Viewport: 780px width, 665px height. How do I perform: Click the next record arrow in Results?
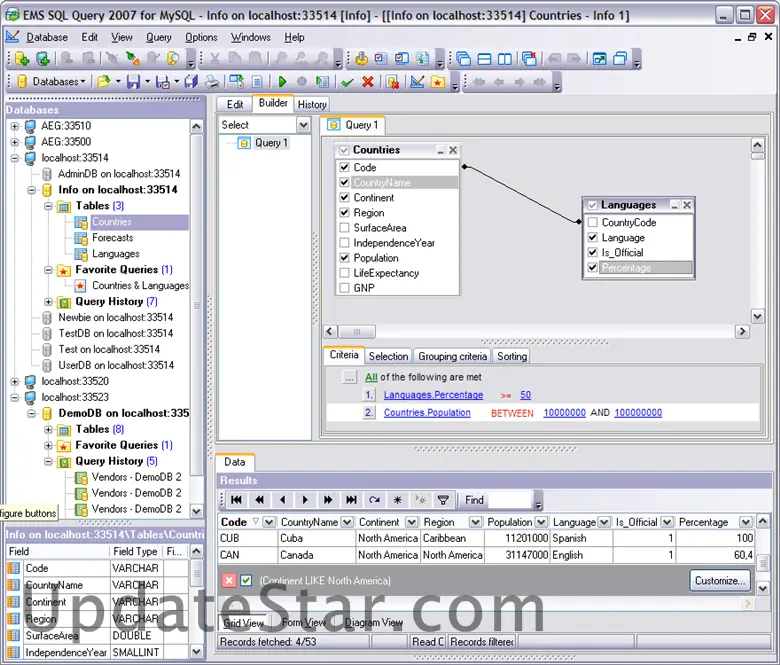point(305,500)
